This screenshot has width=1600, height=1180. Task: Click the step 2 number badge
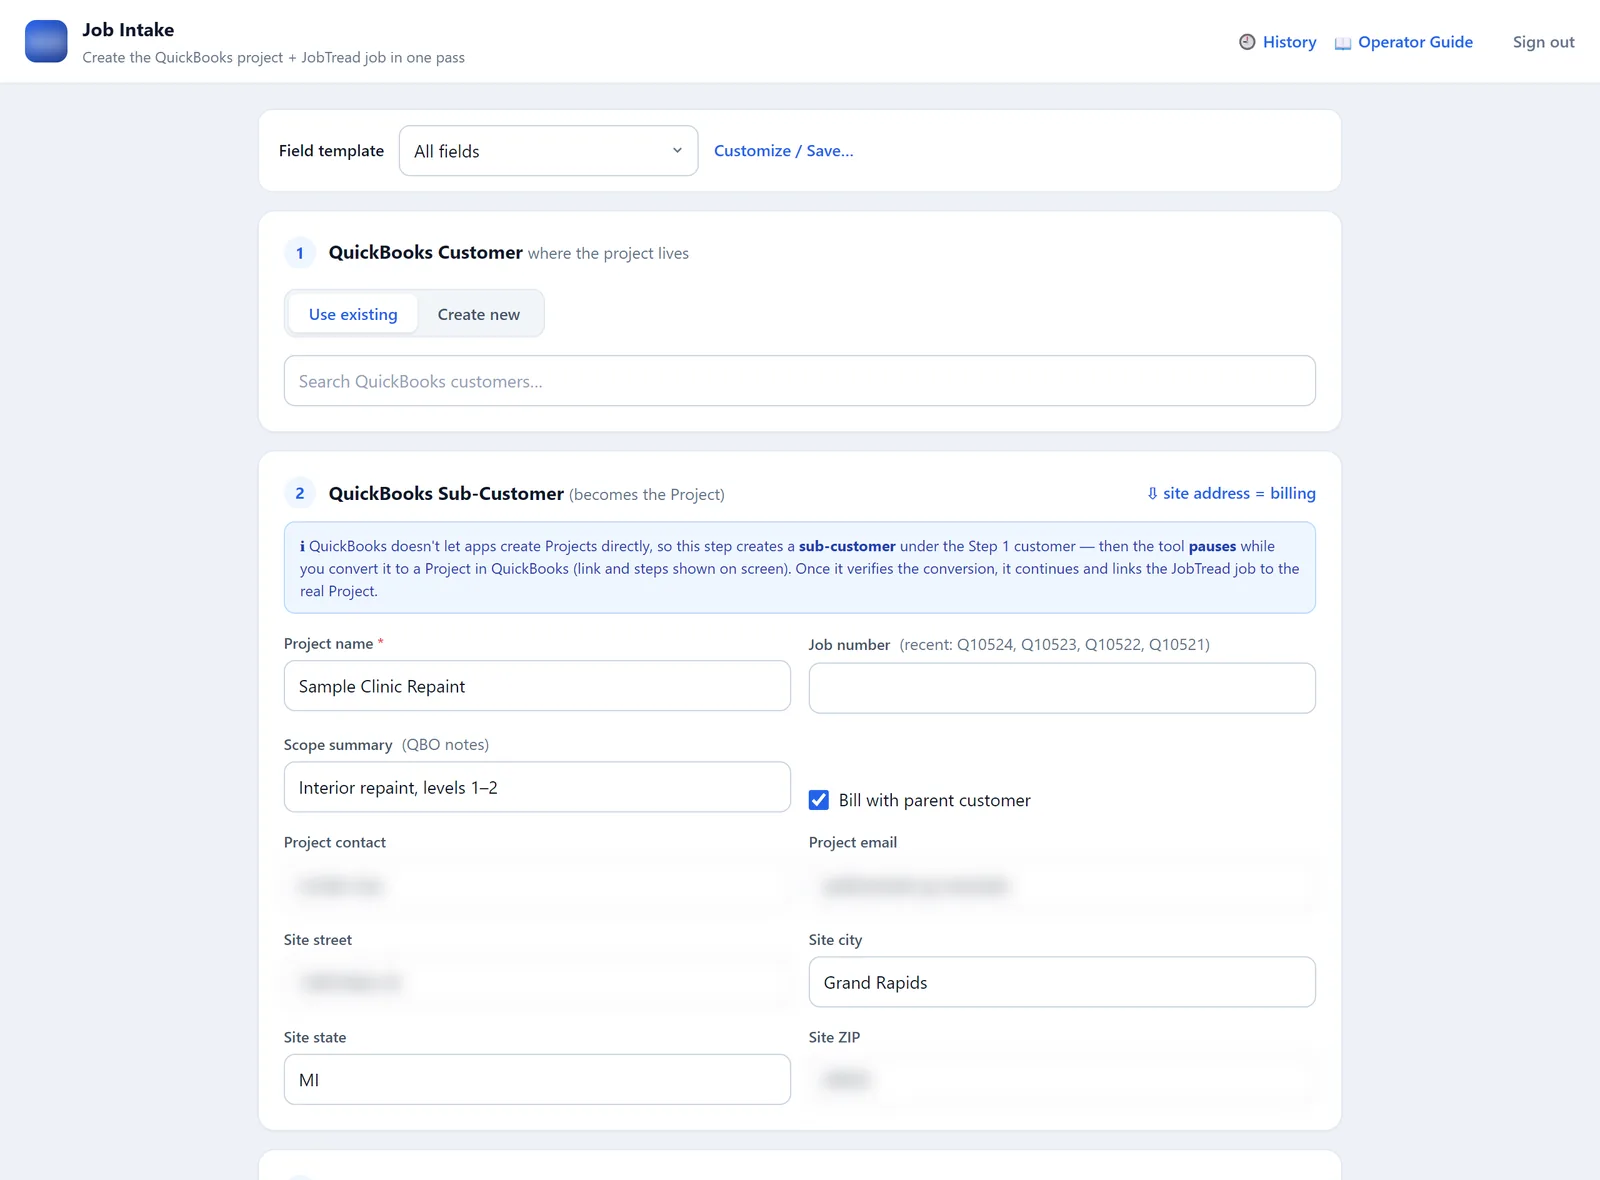click(300, 493)
